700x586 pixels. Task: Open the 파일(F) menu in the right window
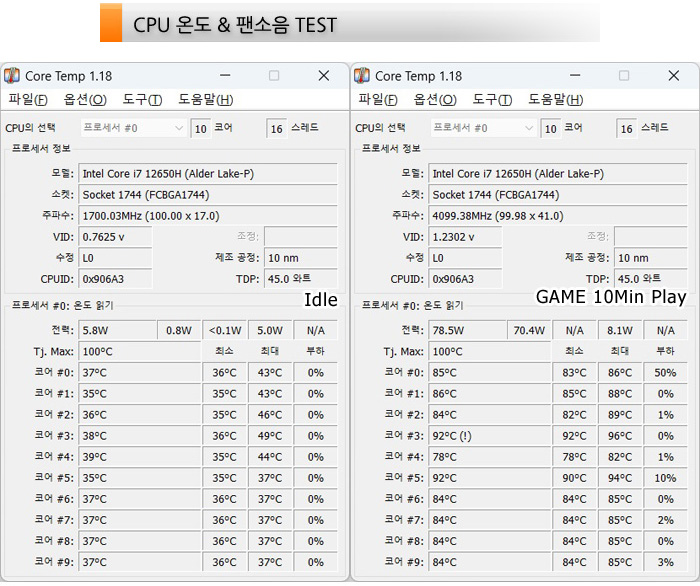tap(377, 99)
